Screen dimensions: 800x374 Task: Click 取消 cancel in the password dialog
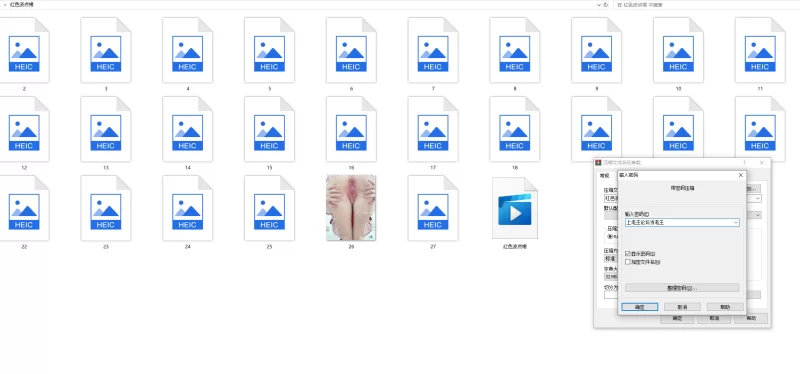[x=682, y=307]
